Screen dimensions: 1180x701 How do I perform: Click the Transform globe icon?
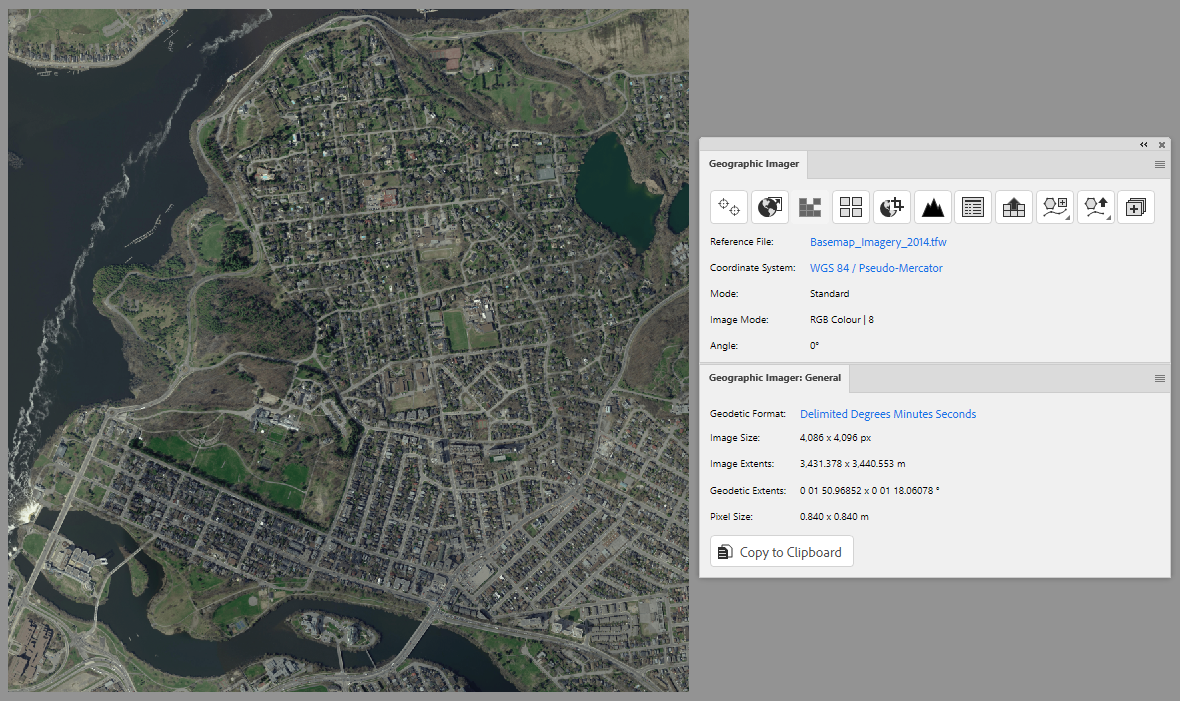[769, 207]
